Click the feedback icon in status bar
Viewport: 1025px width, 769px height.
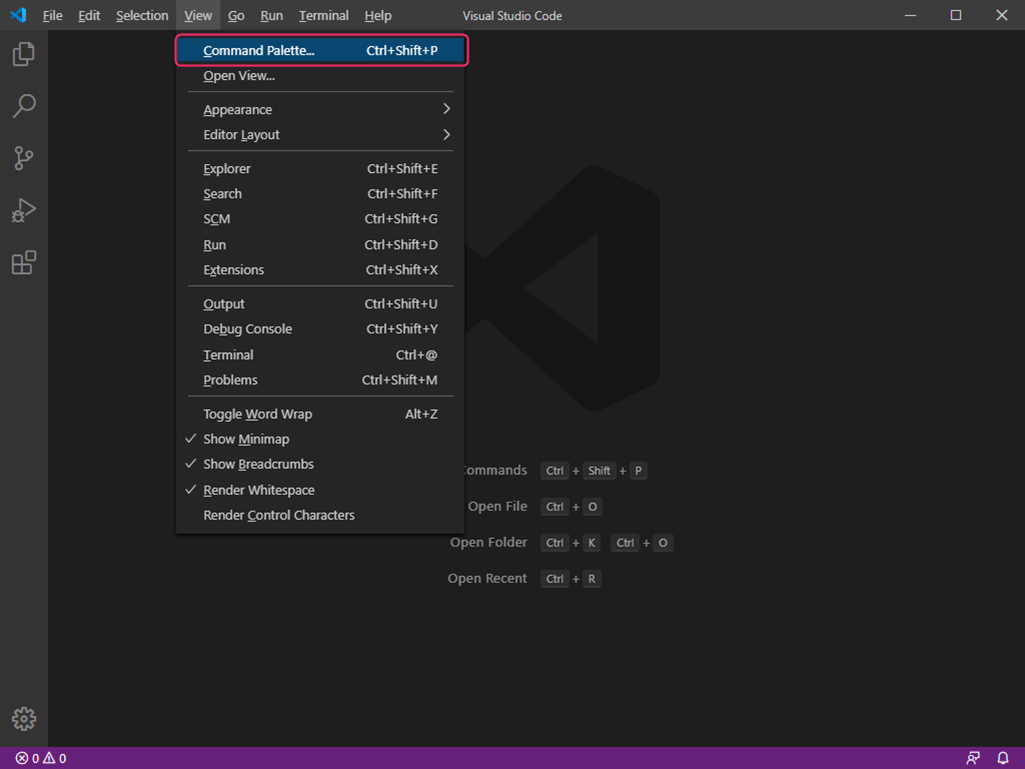click(973, 759)
